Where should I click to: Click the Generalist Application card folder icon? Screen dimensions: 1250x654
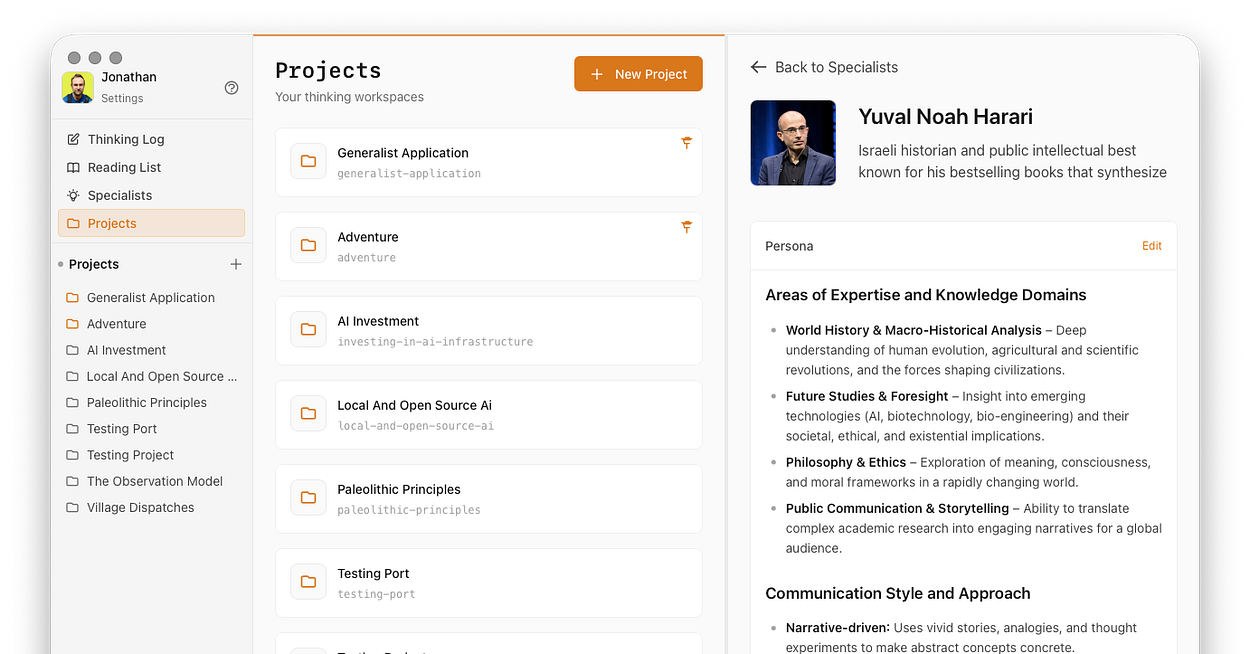(x=308, y=161)
